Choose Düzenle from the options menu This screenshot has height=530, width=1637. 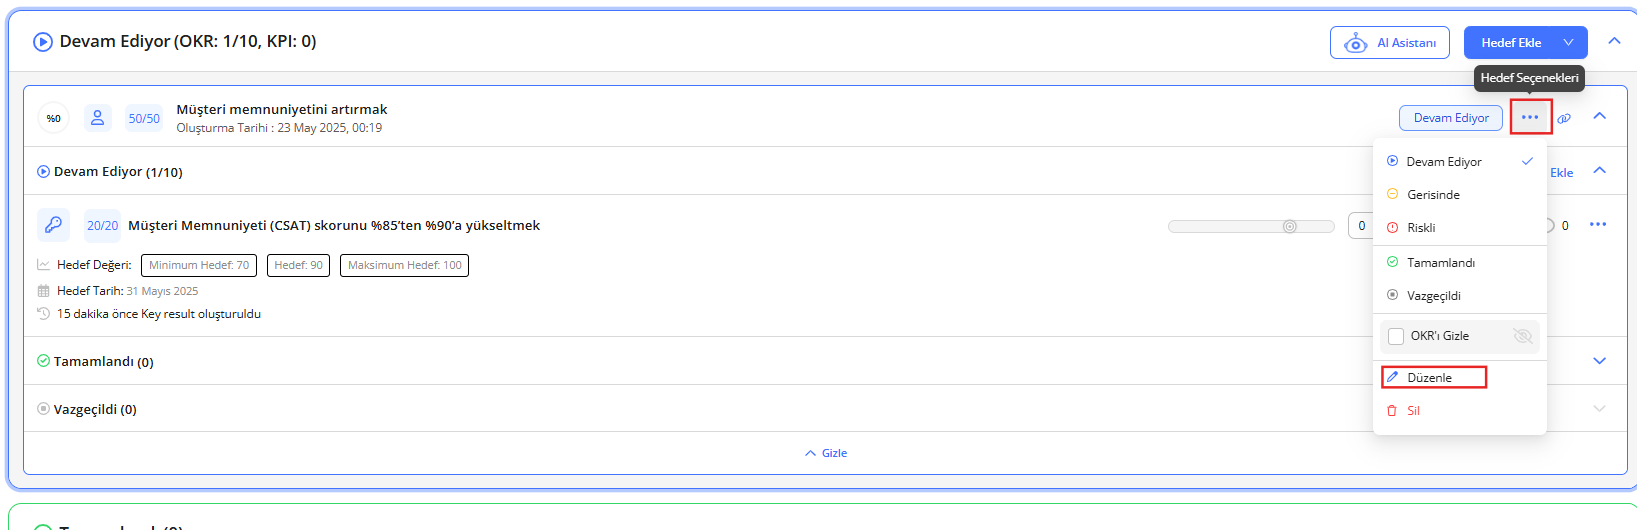(1429, 378)
